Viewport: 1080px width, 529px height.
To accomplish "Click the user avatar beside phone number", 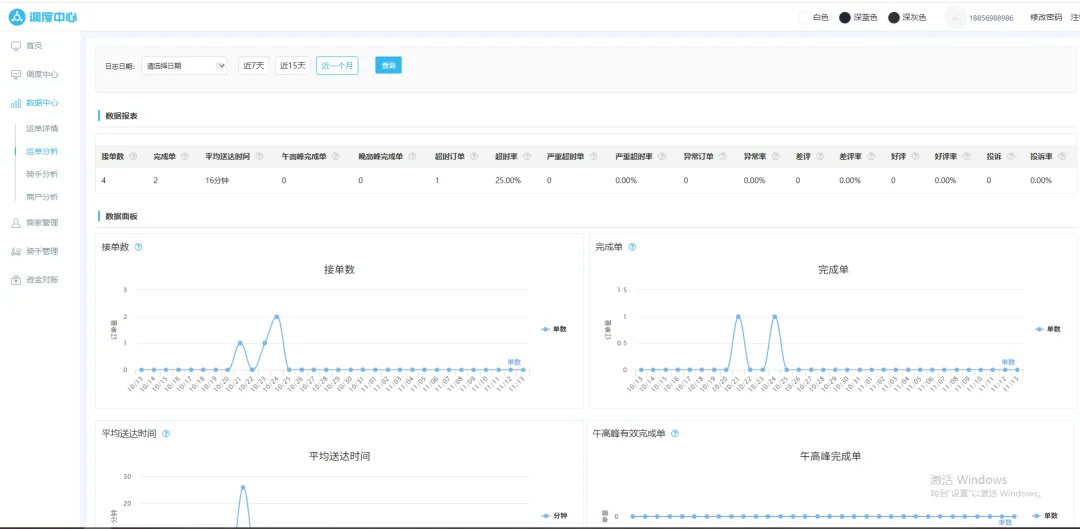I will [x=954, y=17].
